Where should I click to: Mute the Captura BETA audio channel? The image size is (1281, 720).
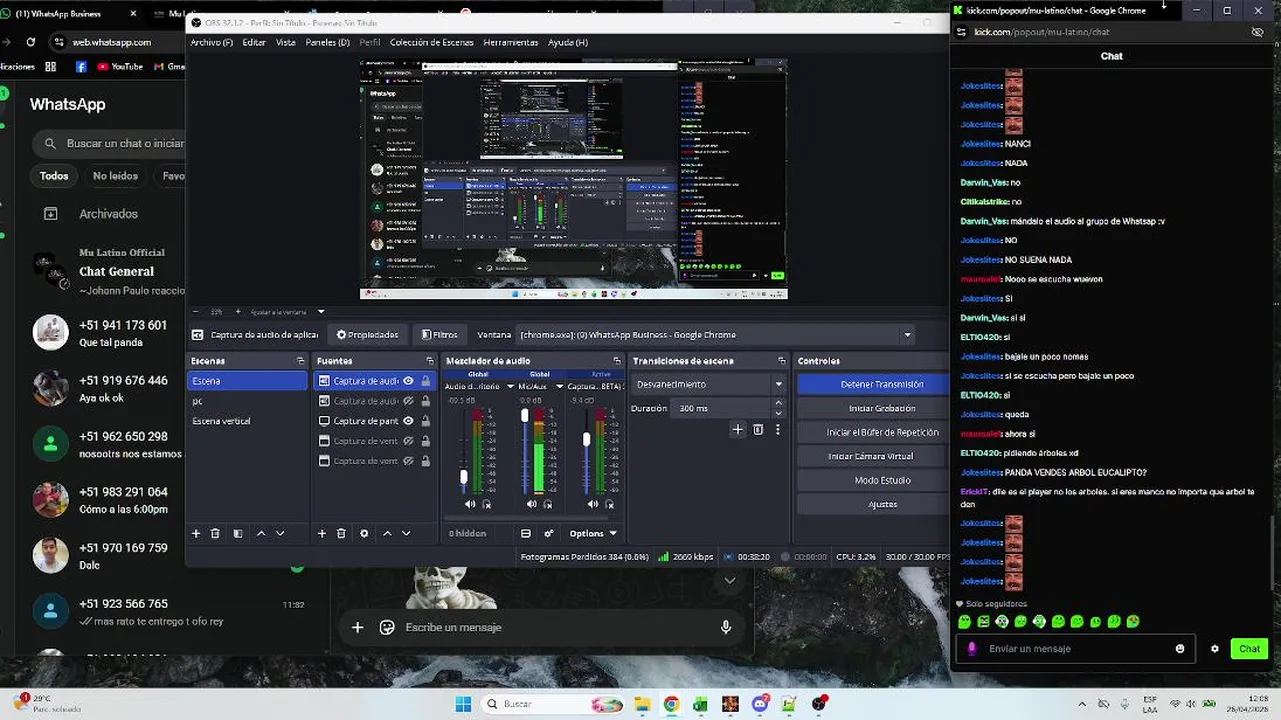click(592, 504)
